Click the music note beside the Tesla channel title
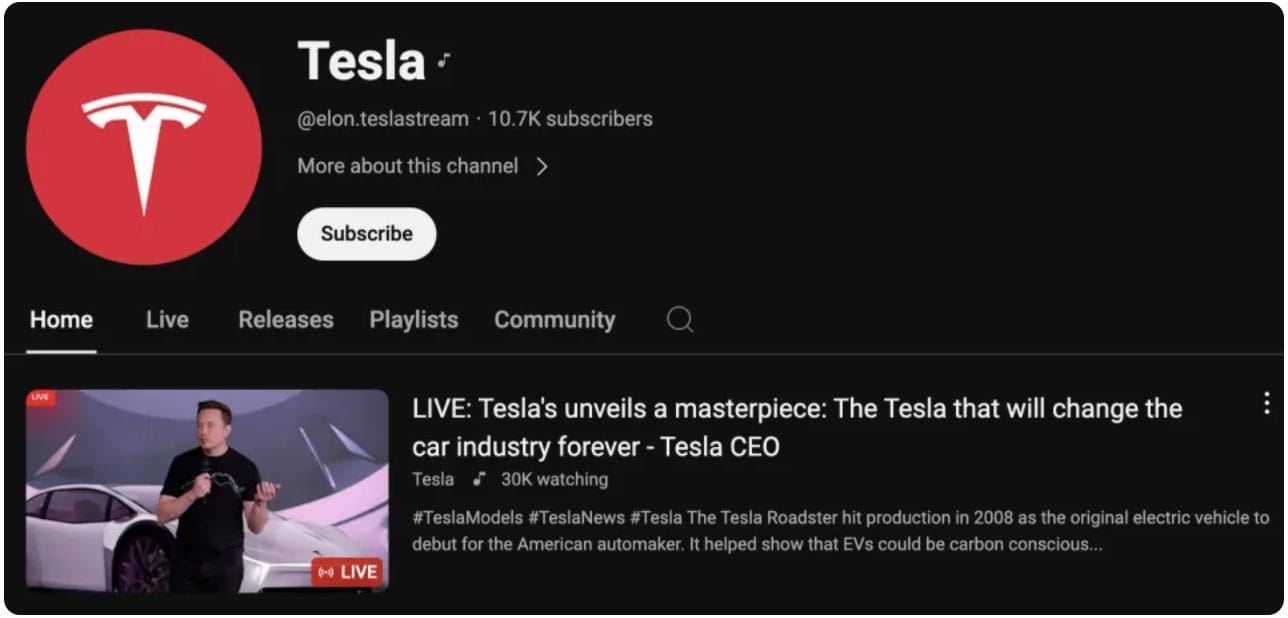 [444, 62]
